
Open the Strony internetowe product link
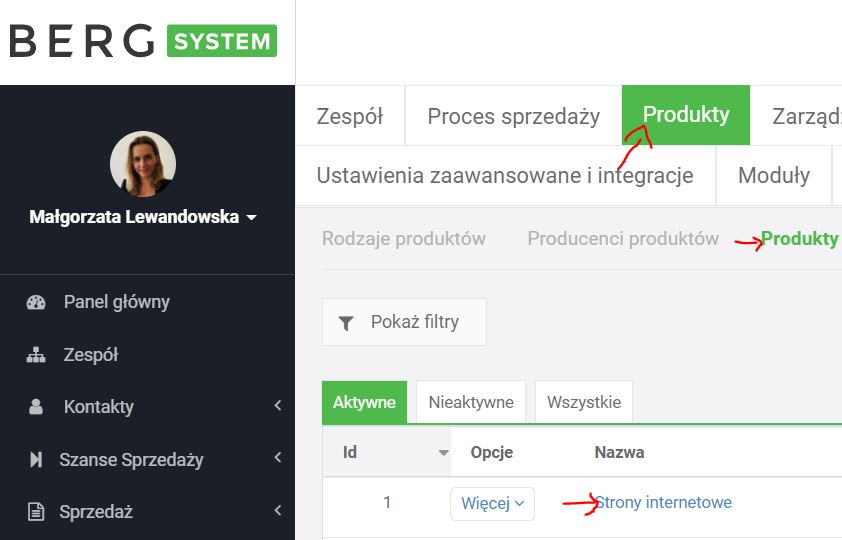(x=663, y=502)
